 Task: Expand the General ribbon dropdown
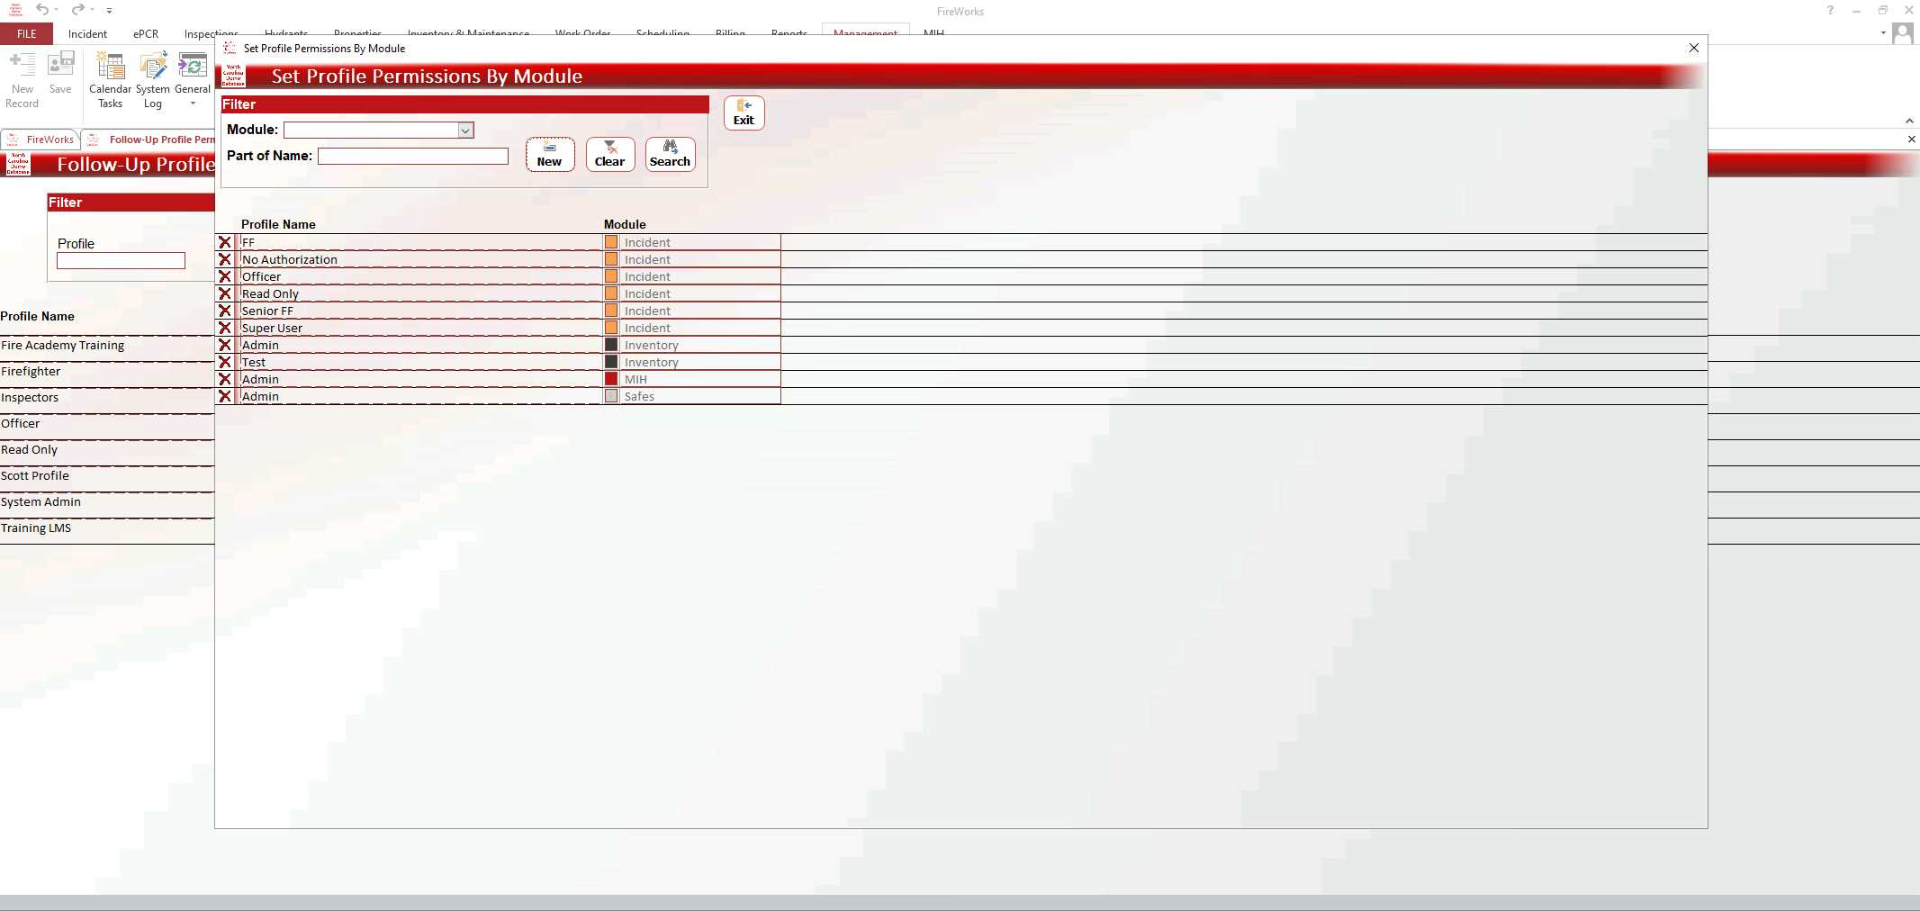point(192,103)
